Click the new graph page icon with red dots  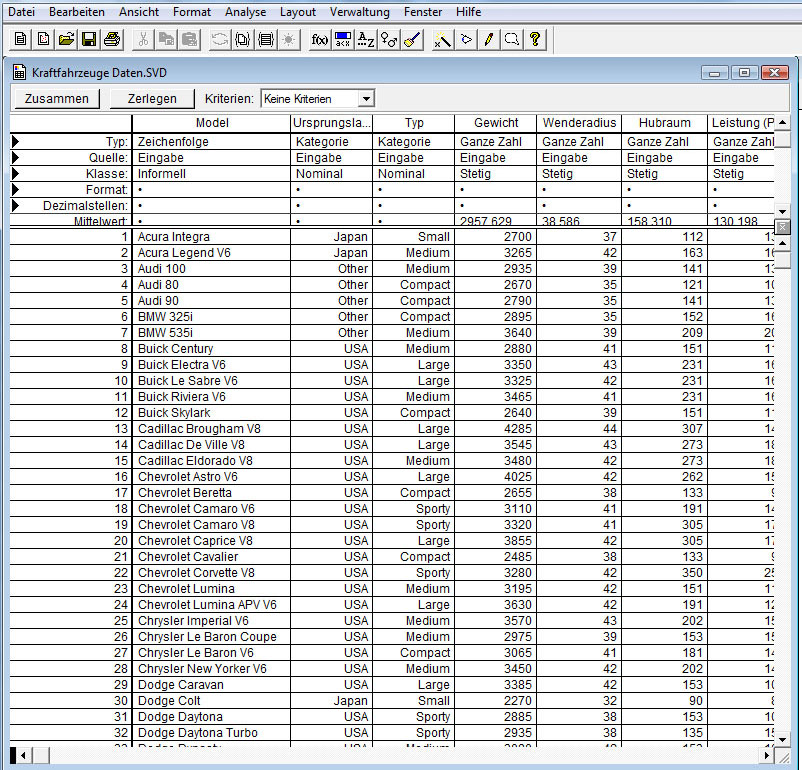pyautogui.click(x=43, y=39)
